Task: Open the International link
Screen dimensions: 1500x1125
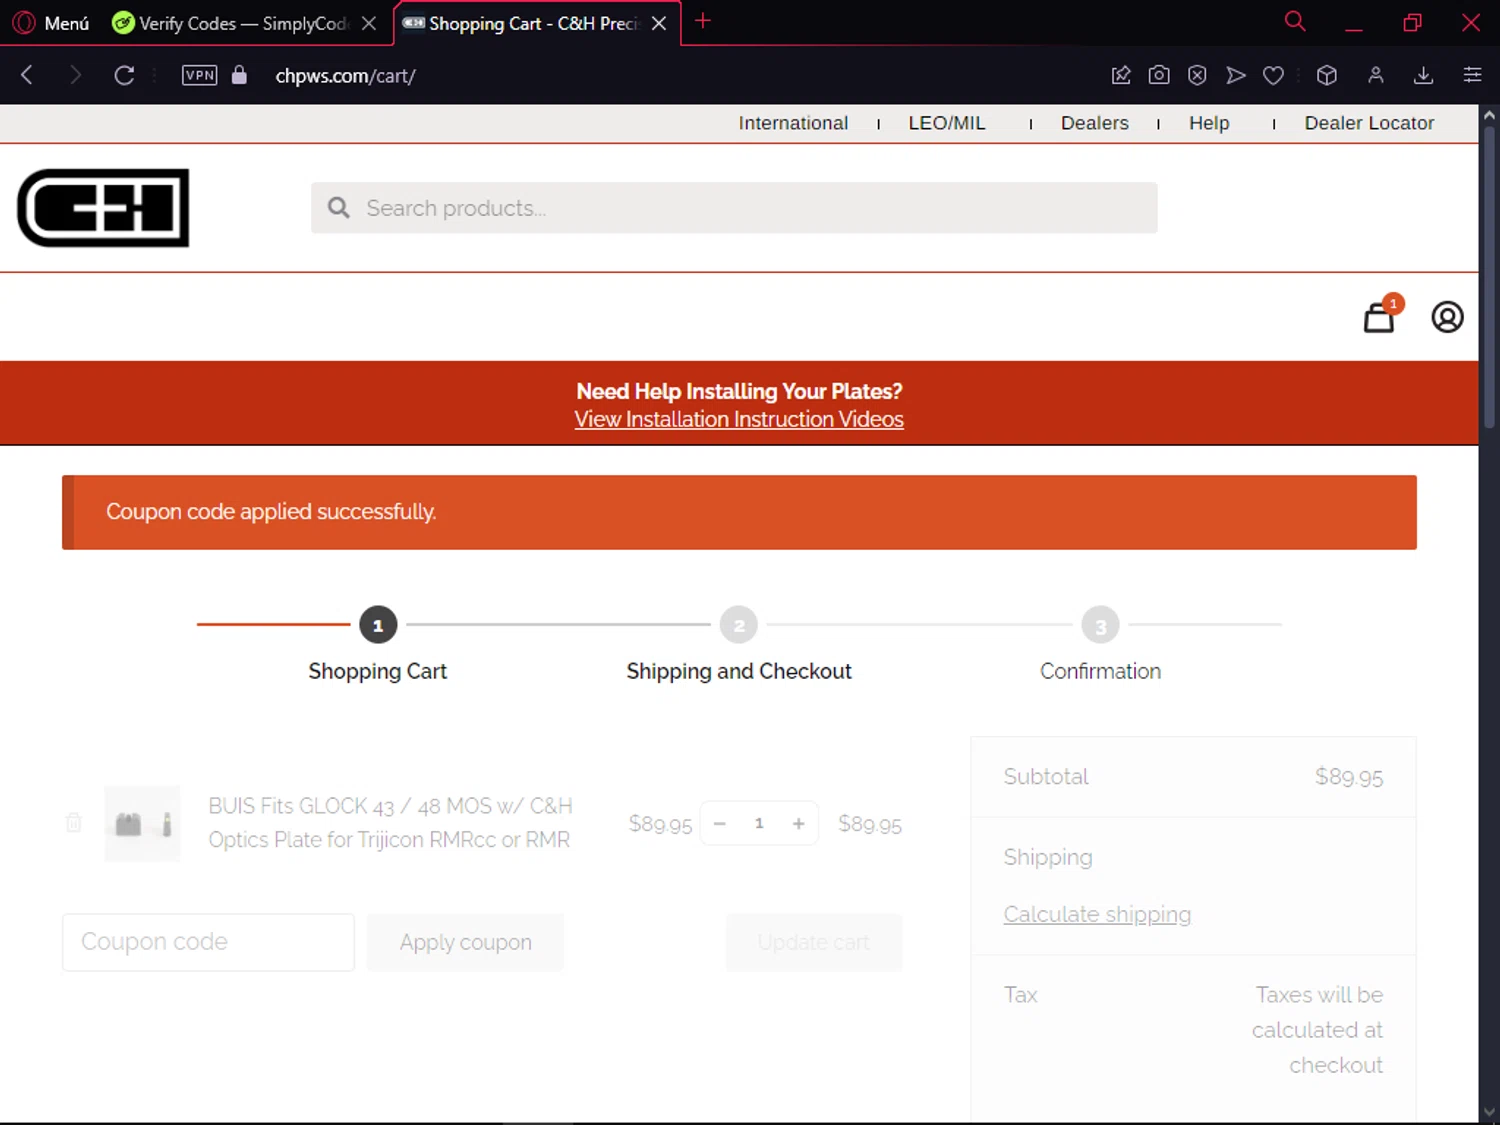Action: coord(793,123)
